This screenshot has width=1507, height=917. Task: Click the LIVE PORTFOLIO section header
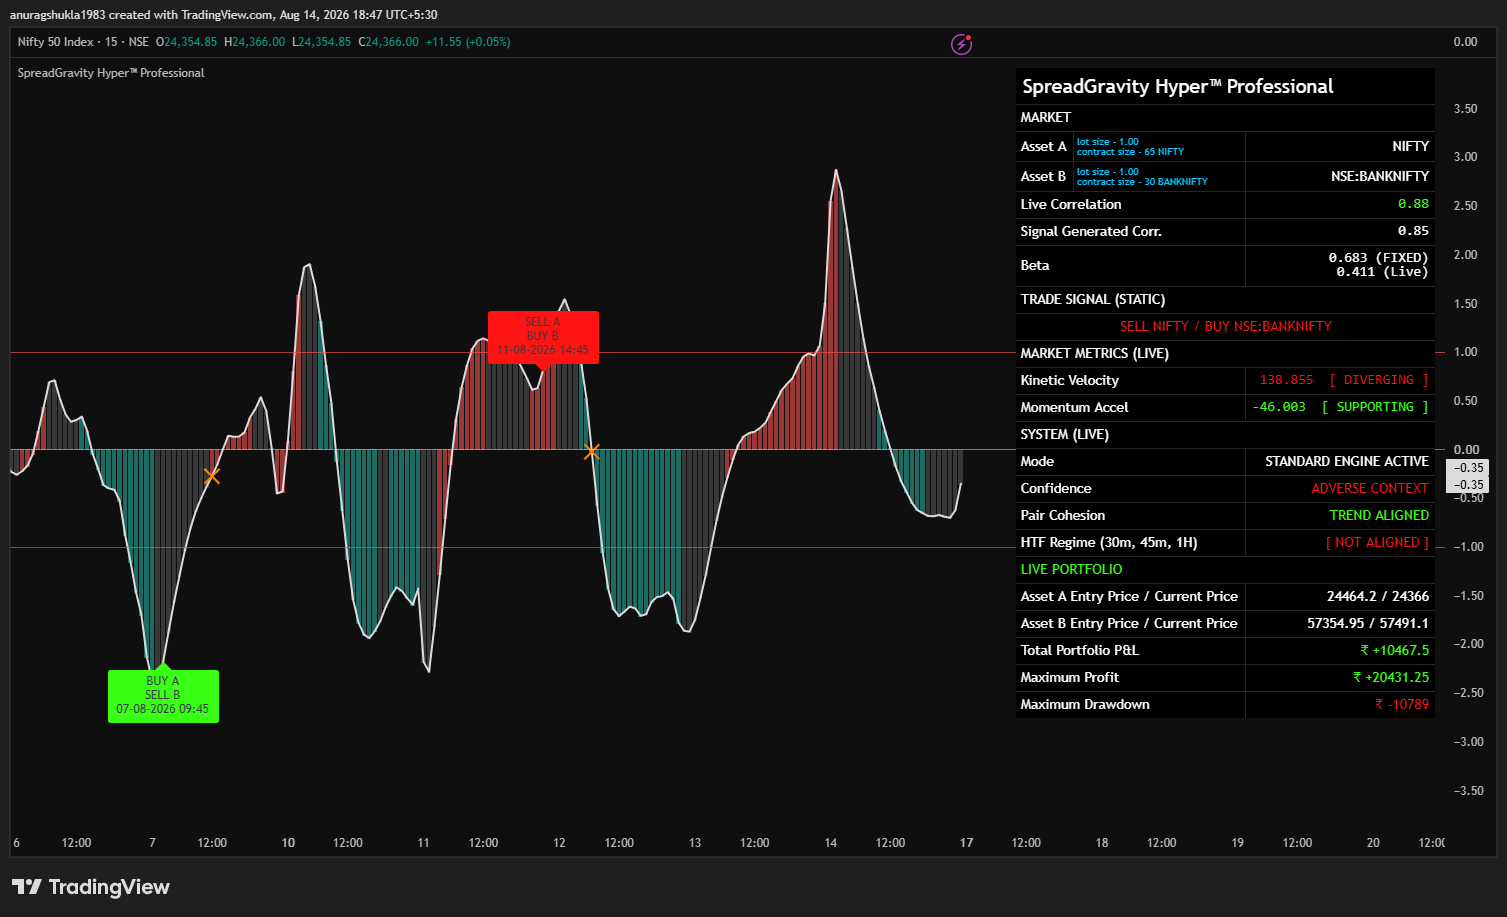tap(1071, 569)
